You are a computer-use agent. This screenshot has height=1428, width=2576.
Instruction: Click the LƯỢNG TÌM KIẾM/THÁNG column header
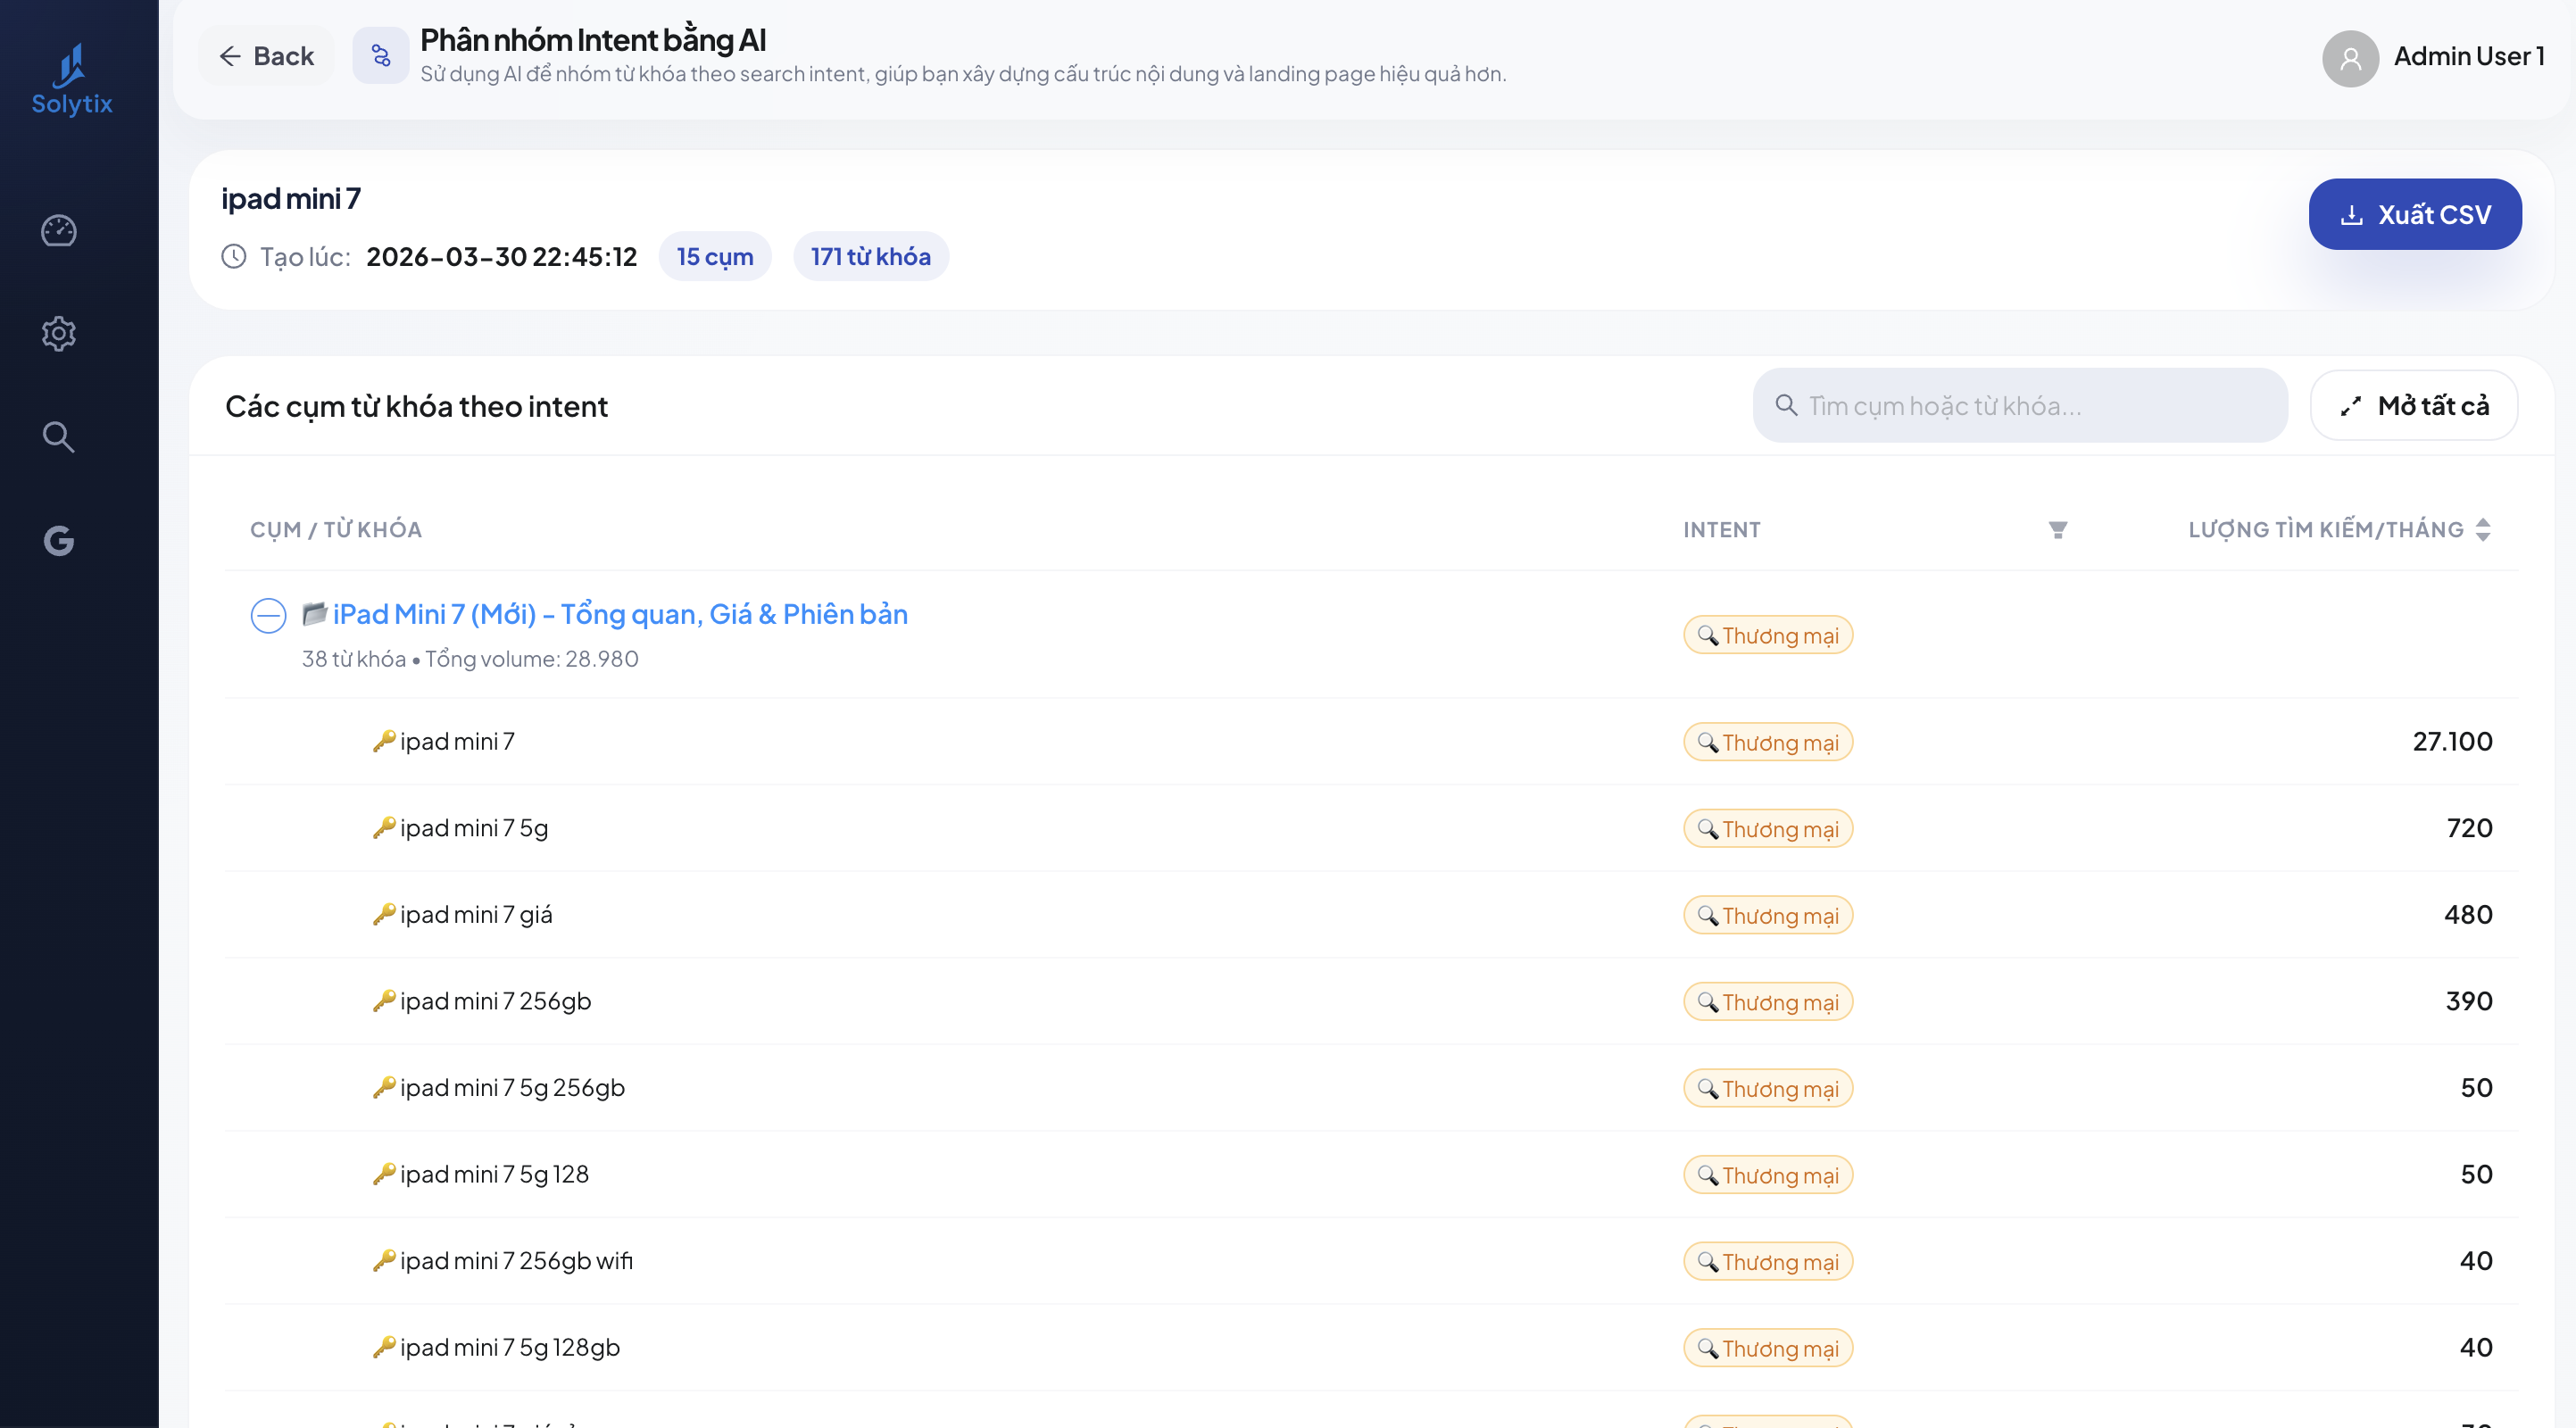pos(2326,530)
